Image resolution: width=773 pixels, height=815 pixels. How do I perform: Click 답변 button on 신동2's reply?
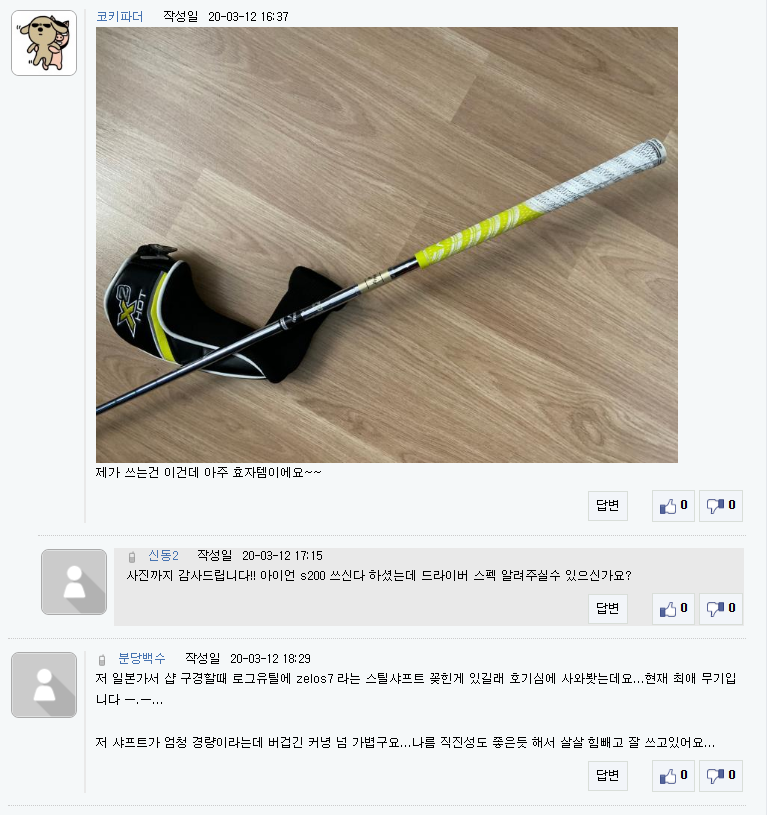pyautogui.click(x=608, y=608)
